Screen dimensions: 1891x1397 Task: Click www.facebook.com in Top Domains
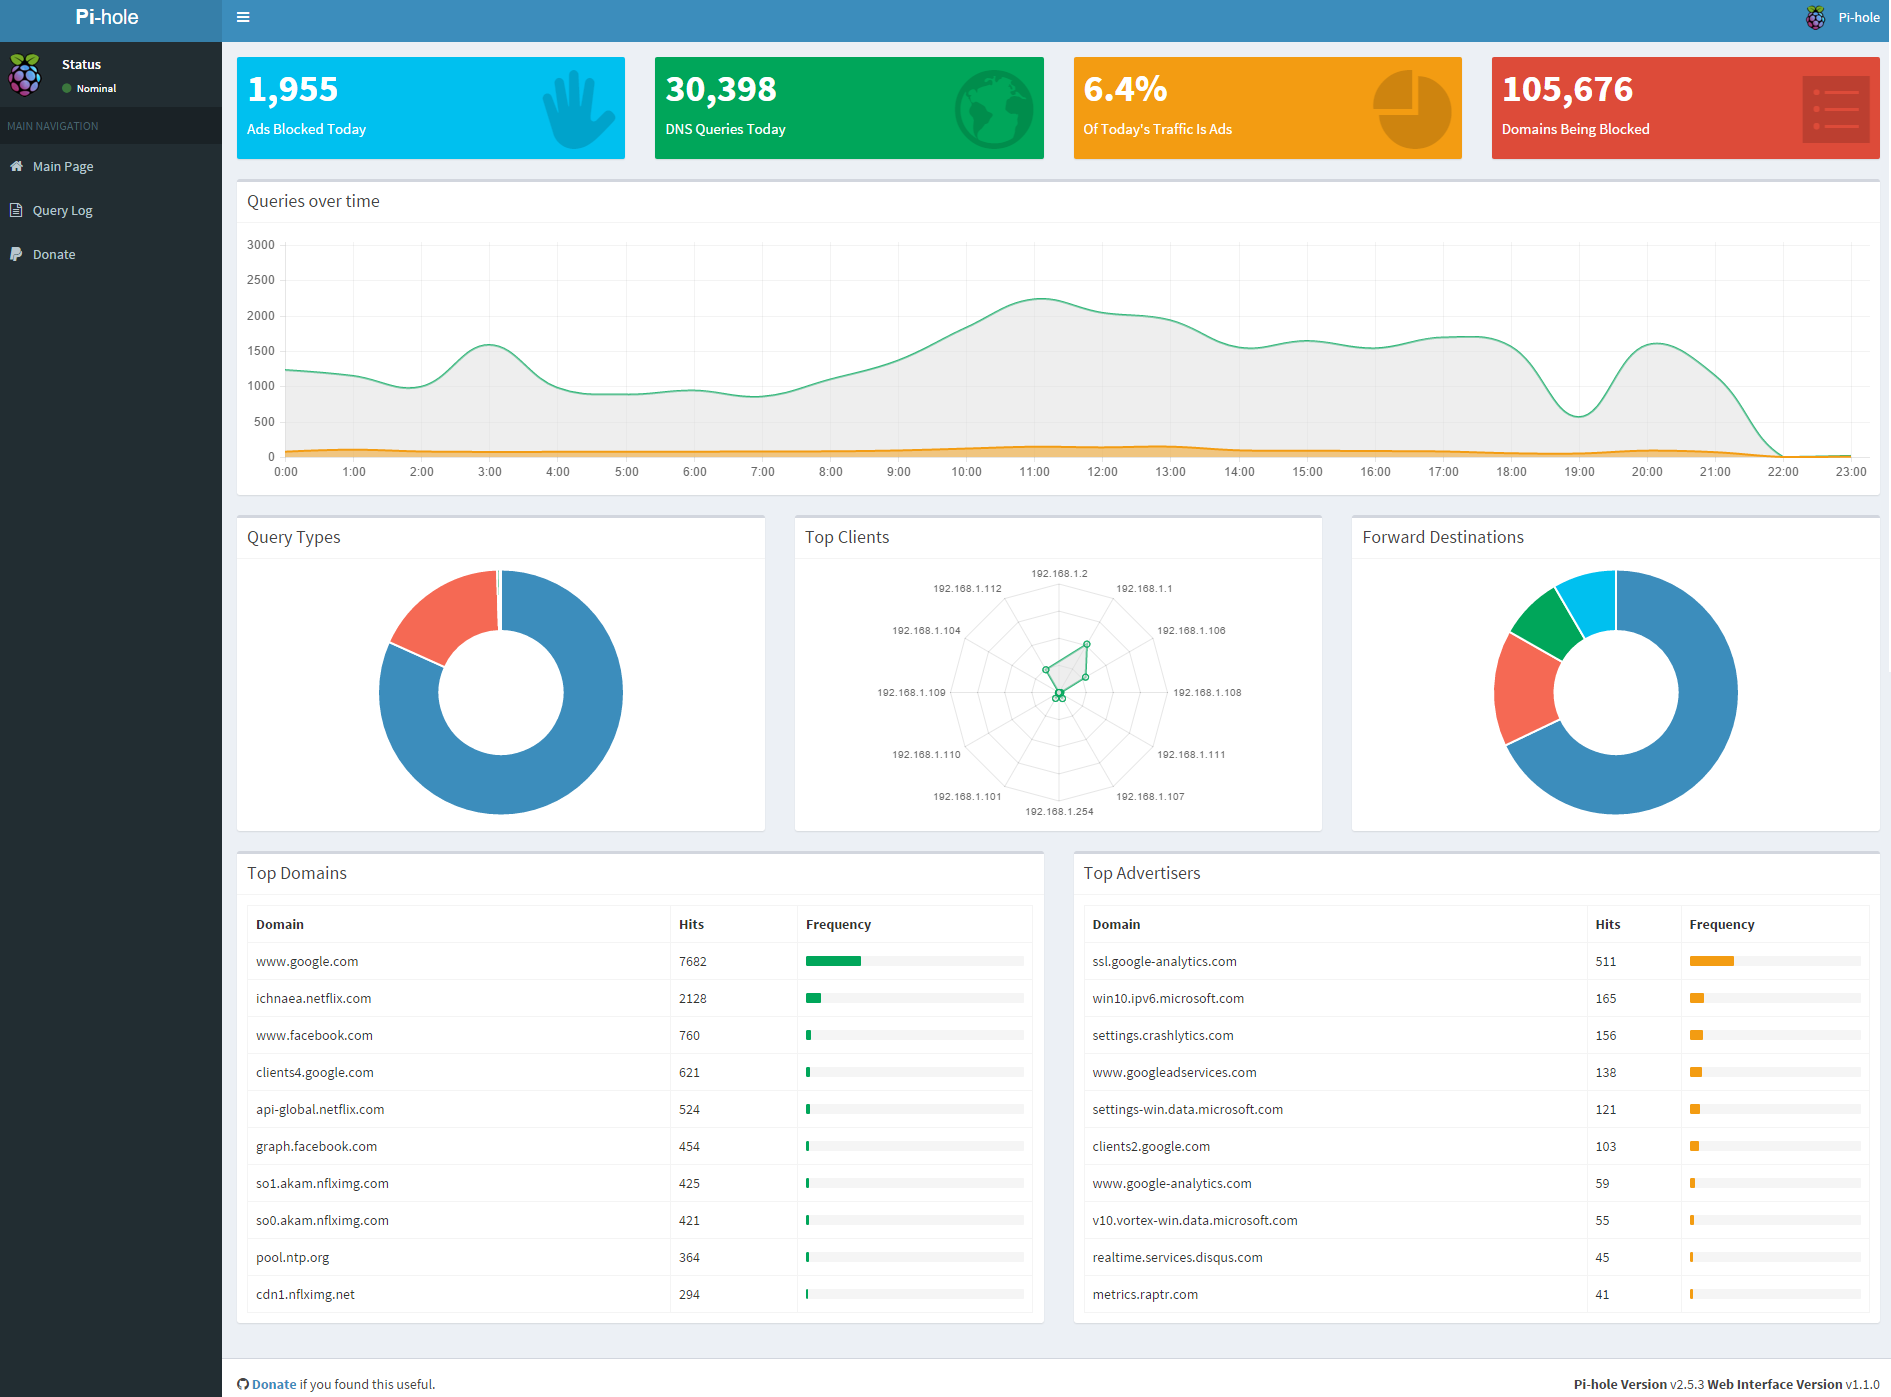tap(314, 1035)
